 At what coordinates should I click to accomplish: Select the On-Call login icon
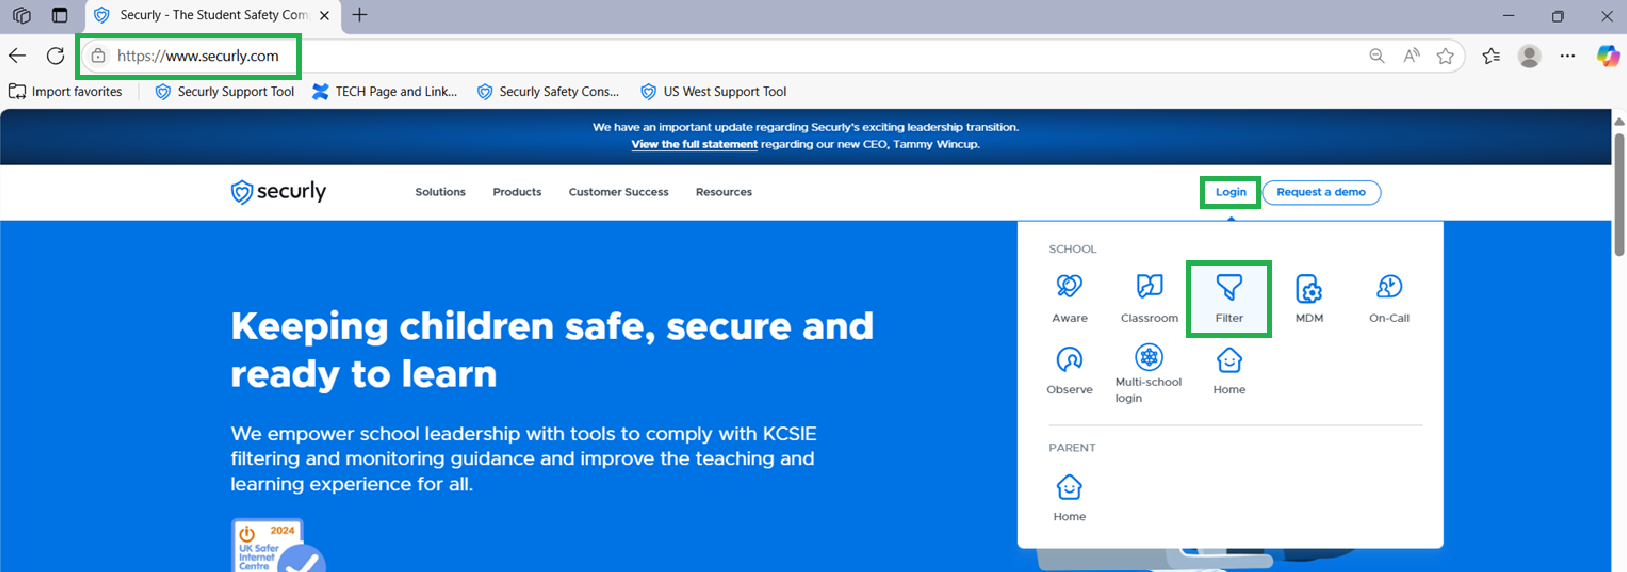1389,298
